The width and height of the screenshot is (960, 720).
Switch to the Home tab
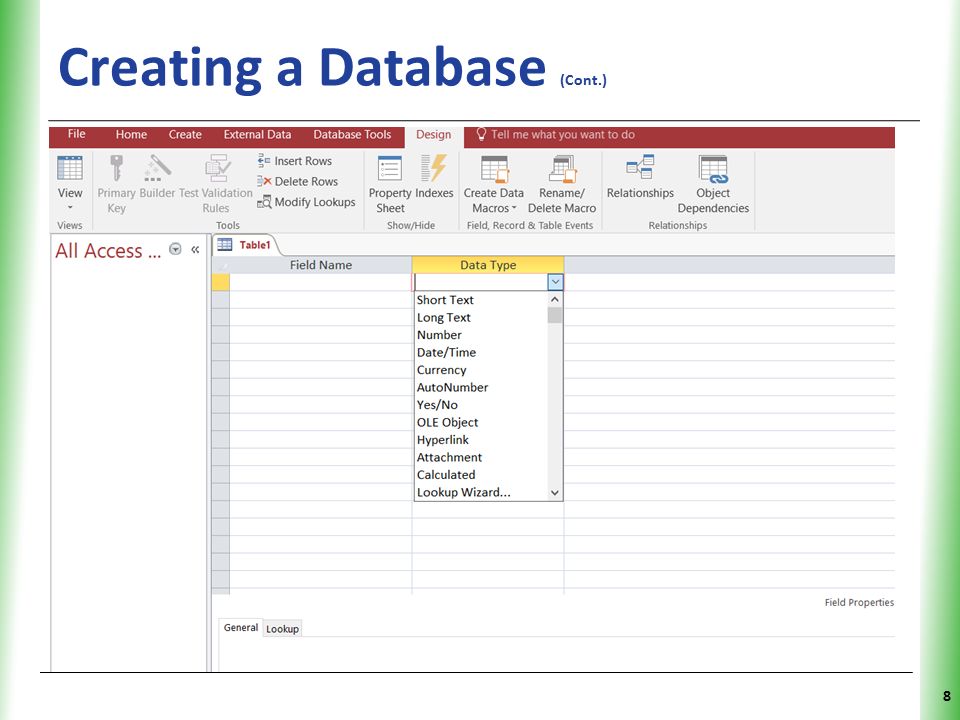(131, 134)
